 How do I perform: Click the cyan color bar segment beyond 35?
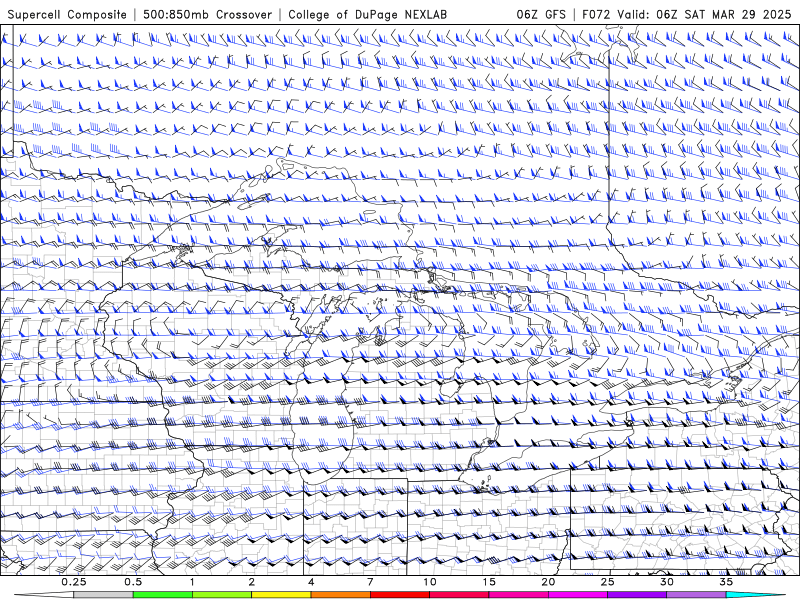point(755,595)
